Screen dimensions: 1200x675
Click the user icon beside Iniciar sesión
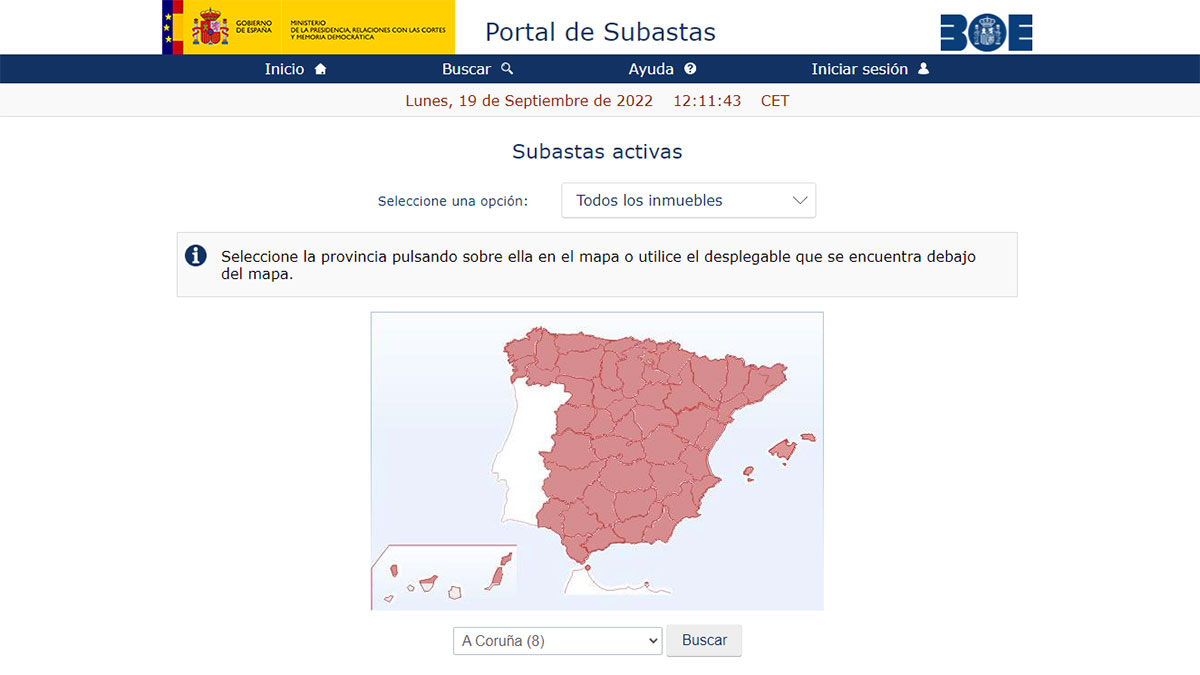tap(923, 69)
